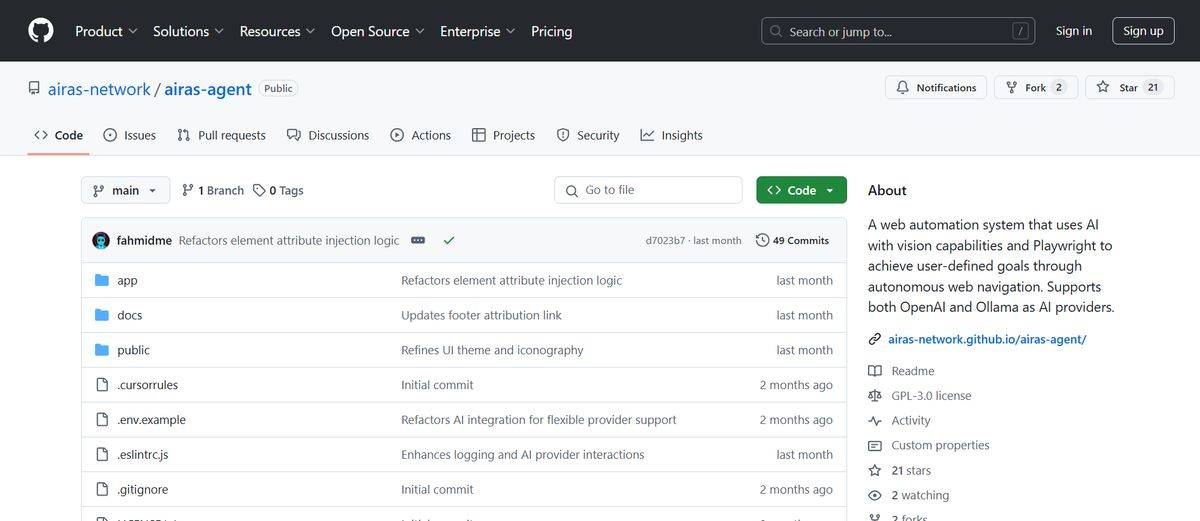The image size is (1200, 521).
Task: Open the .cursorrules file
Action: (147, 385)
